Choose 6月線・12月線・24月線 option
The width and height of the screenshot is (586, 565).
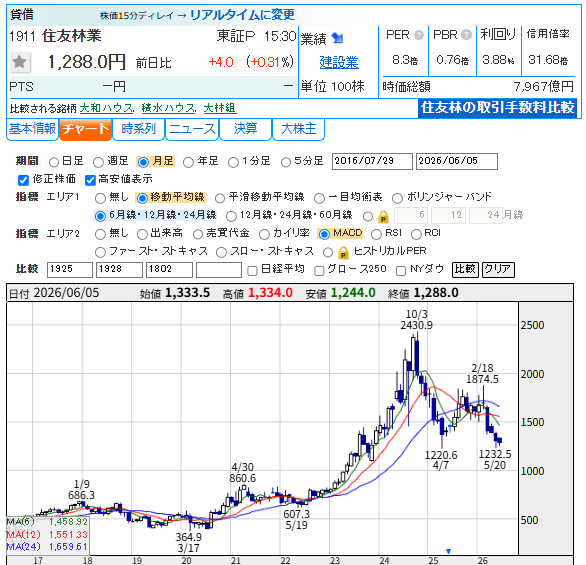point(100,216)
